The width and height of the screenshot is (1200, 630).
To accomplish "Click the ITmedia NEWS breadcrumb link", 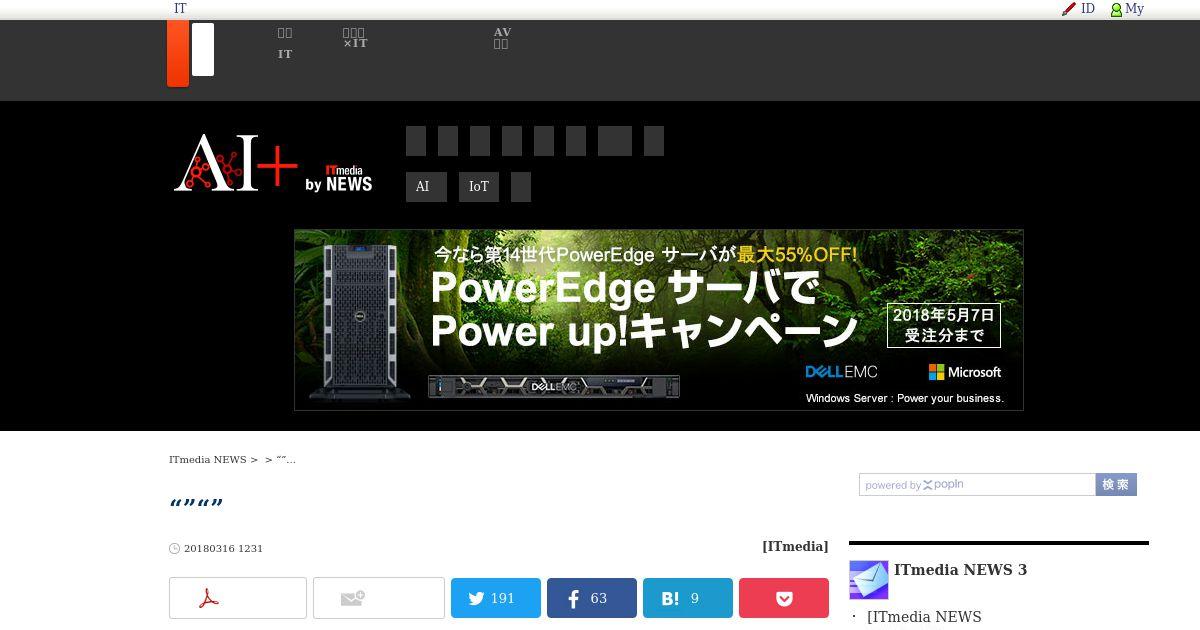I will coord(207,460).
